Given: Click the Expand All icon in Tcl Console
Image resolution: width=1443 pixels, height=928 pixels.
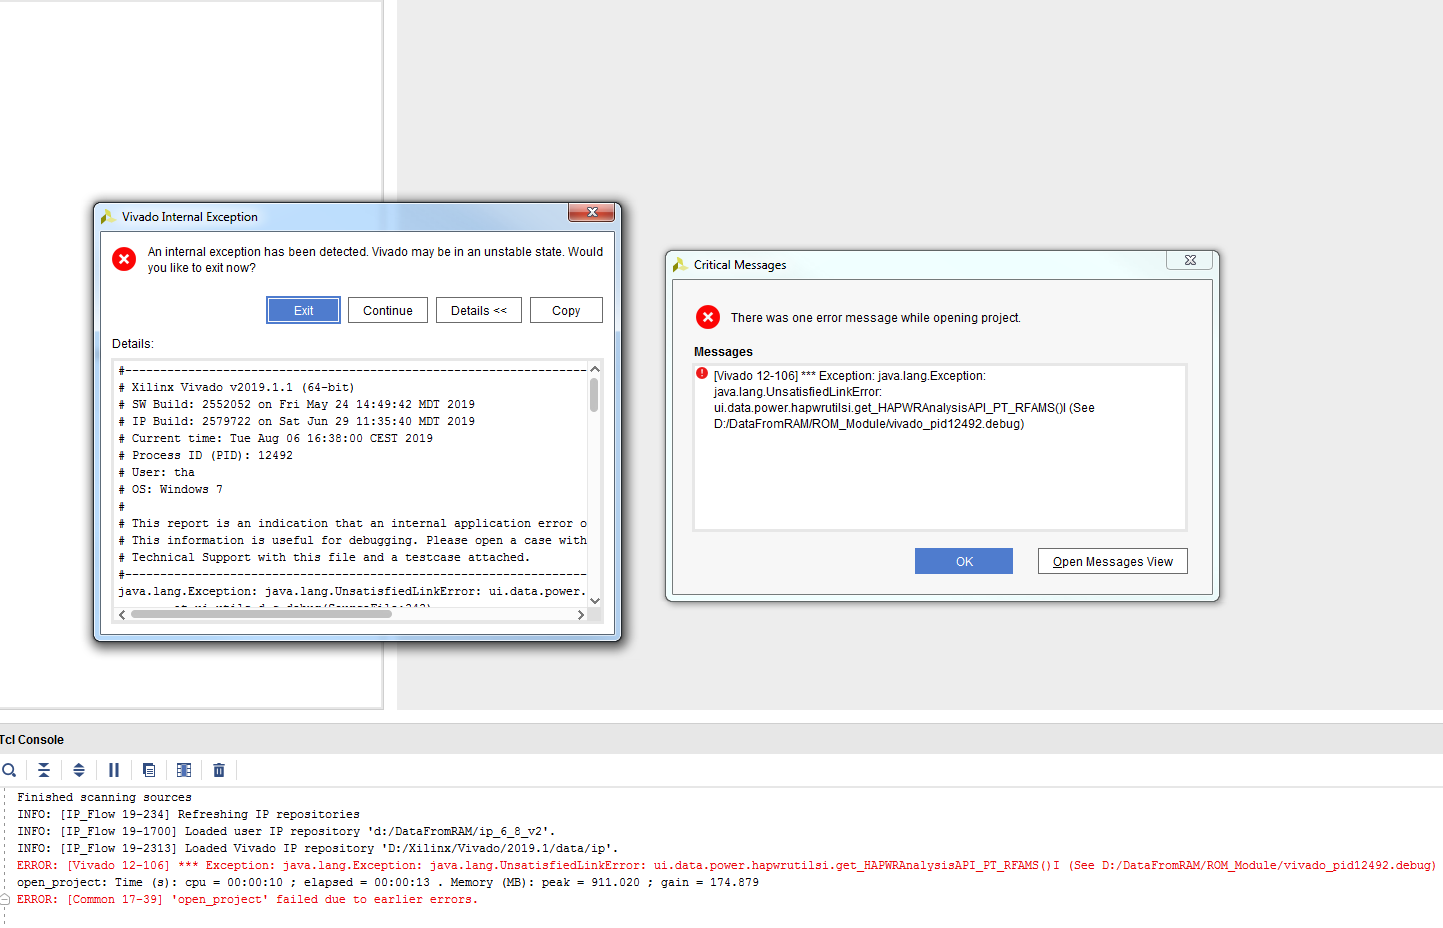Looking at the screenshot, I should [x=79, y=770].
